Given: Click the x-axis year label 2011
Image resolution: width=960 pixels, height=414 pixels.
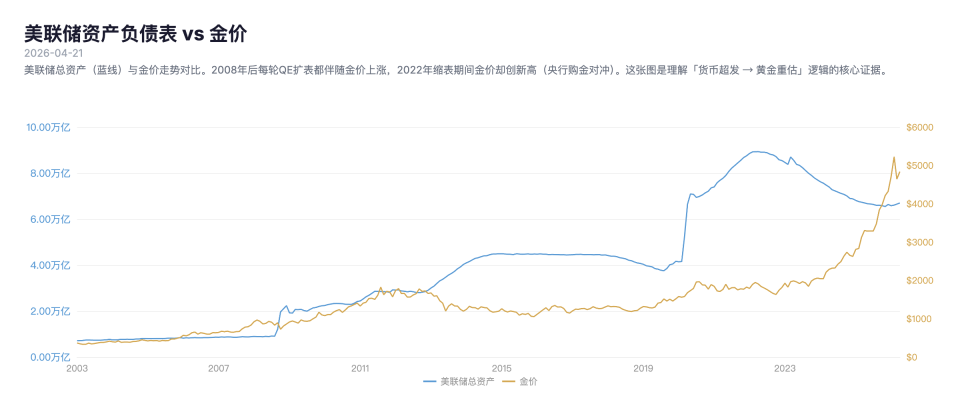Looking at the screenshot, I should pos(360,369).
